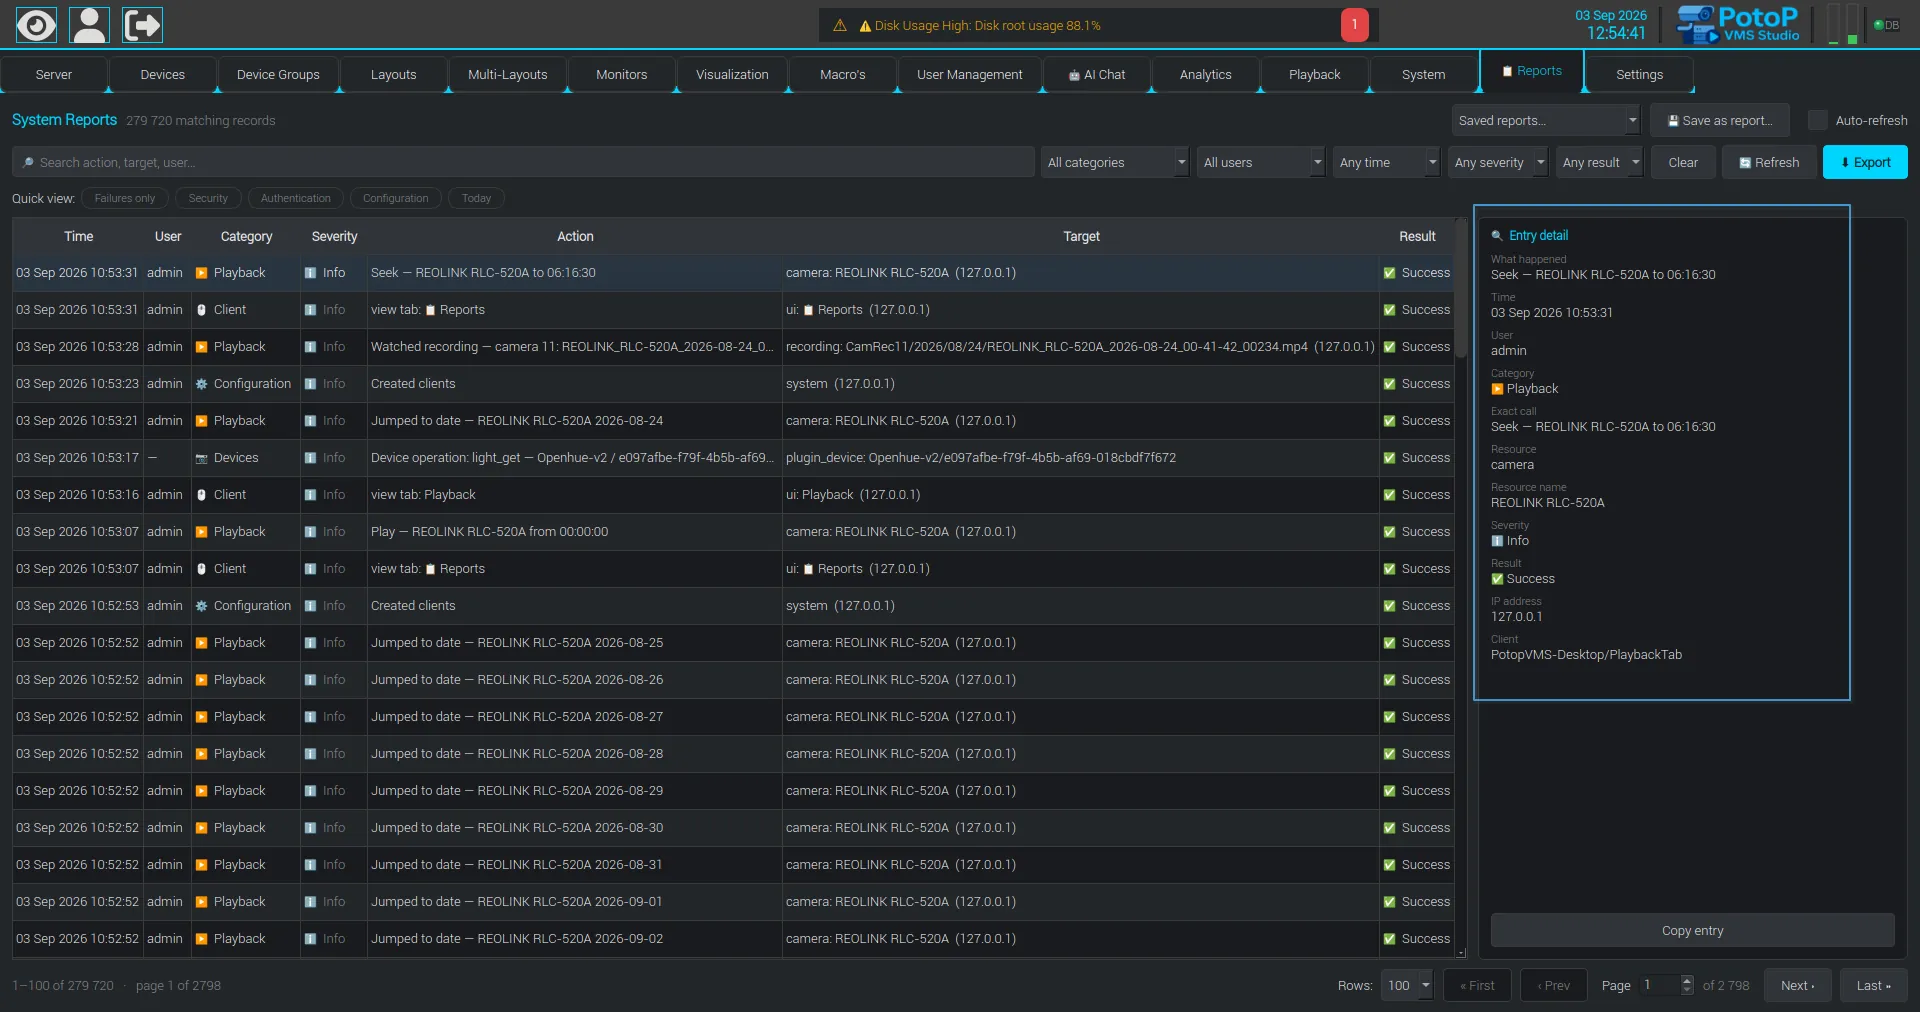Go to Next page of results
Viewport: 1920px width, 1012px height.
click(1797, 985)
